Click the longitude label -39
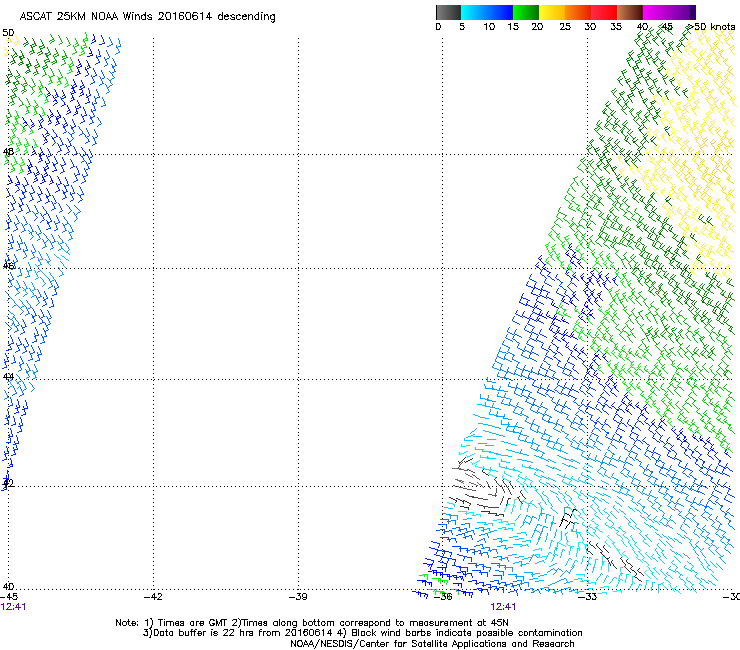The width and height of the screenshot is (740, 650). tap(298, 597)
